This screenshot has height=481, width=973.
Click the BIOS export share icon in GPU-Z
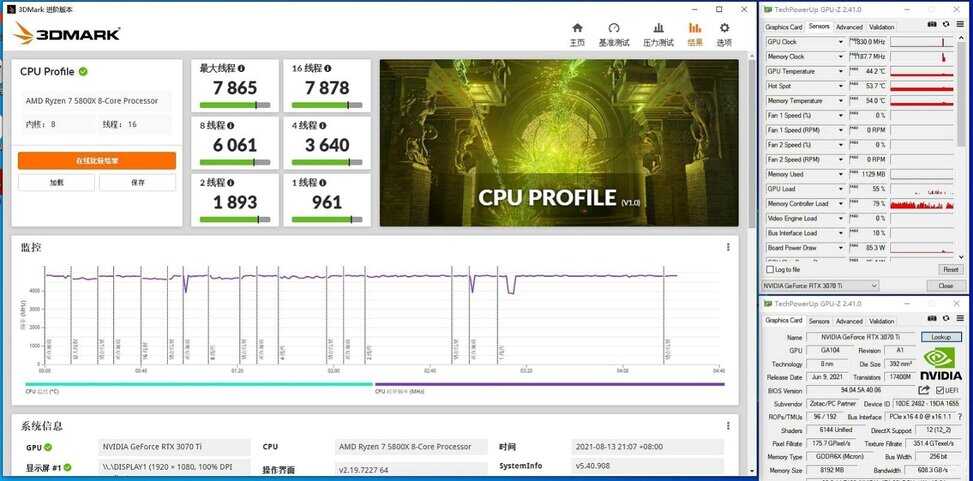pos(924,390)
